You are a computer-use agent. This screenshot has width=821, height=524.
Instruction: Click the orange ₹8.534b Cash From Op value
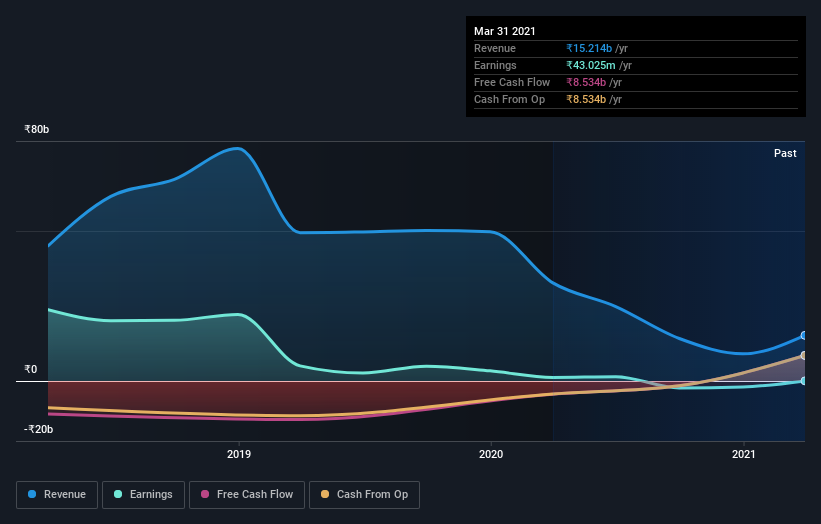point(586,99)
